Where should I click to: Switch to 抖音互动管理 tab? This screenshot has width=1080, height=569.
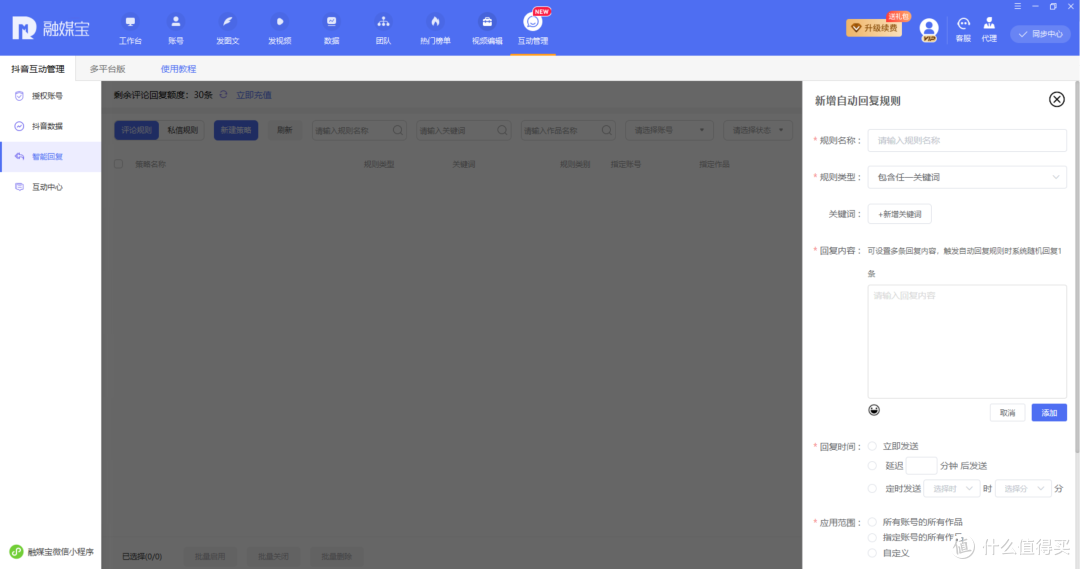pos(38,69)
